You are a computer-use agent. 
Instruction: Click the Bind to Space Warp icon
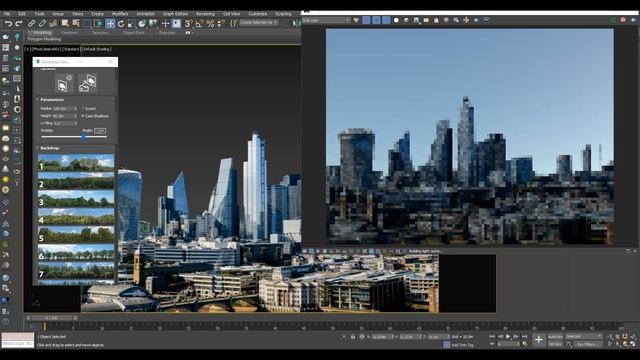pyautogui.click(x=53, y=24)
